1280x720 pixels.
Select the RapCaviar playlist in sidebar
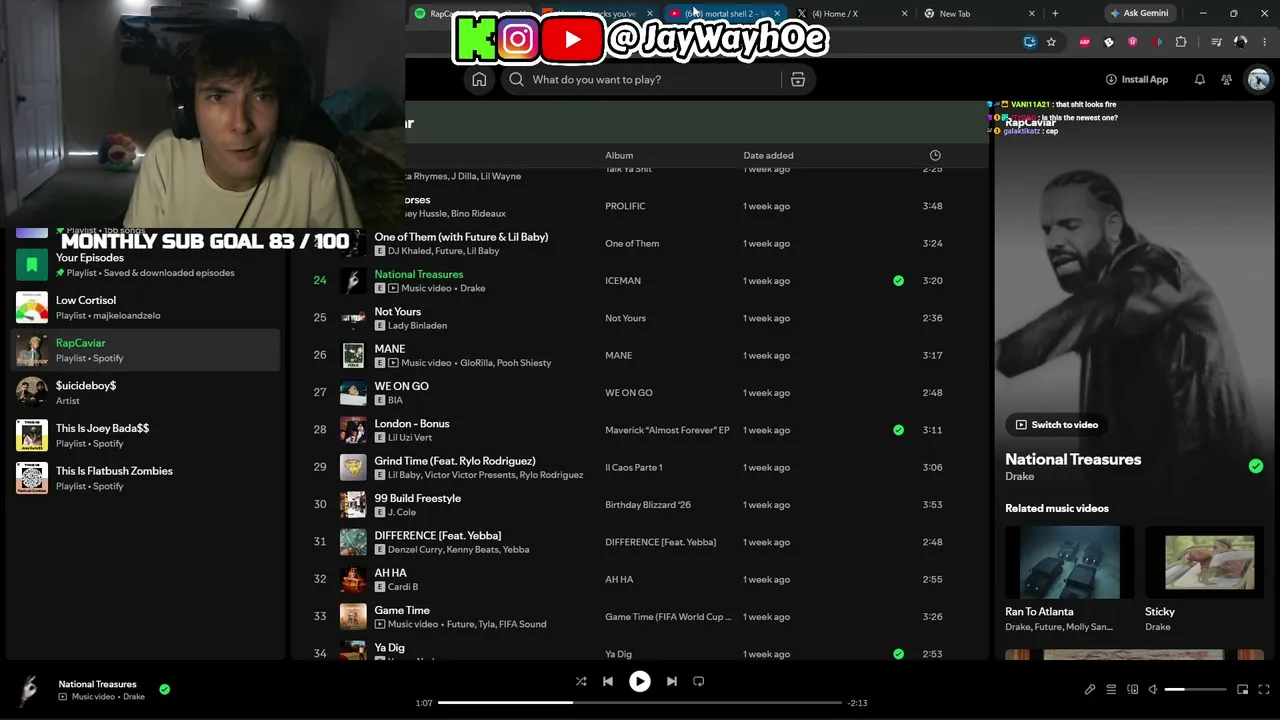[x=145, y=351]
